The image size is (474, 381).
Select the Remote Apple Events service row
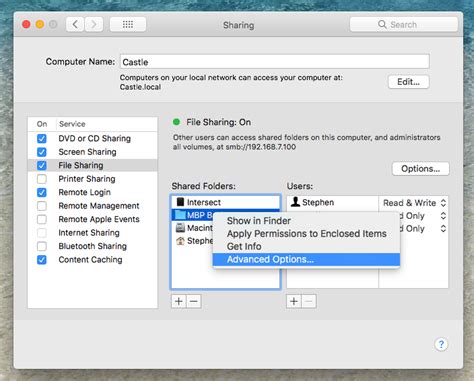click(93, 219)
